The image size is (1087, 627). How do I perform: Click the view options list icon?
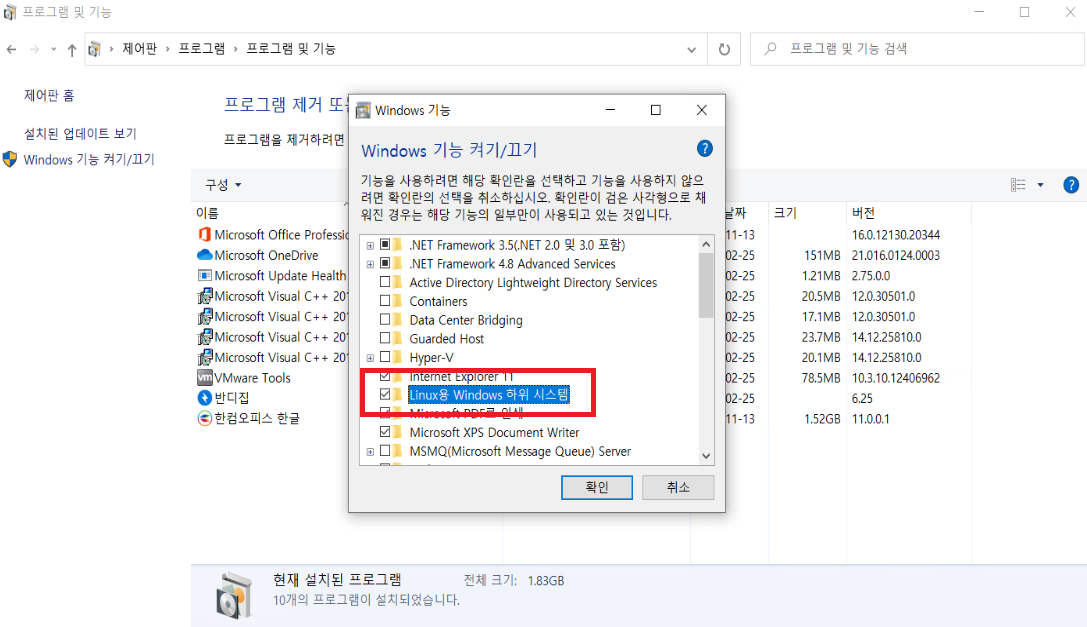point(1018,184)
